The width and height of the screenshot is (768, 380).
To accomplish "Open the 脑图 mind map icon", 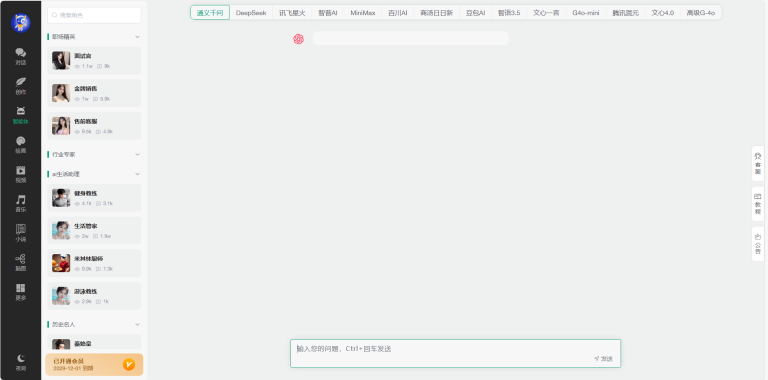I will [21, 262].
